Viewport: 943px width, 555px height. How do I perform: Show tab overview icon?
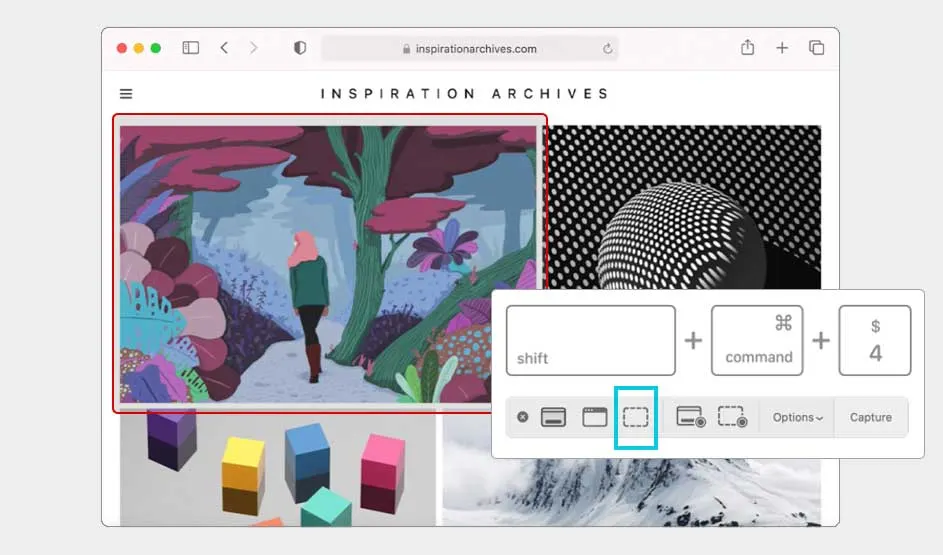click(x=816, y=48)
